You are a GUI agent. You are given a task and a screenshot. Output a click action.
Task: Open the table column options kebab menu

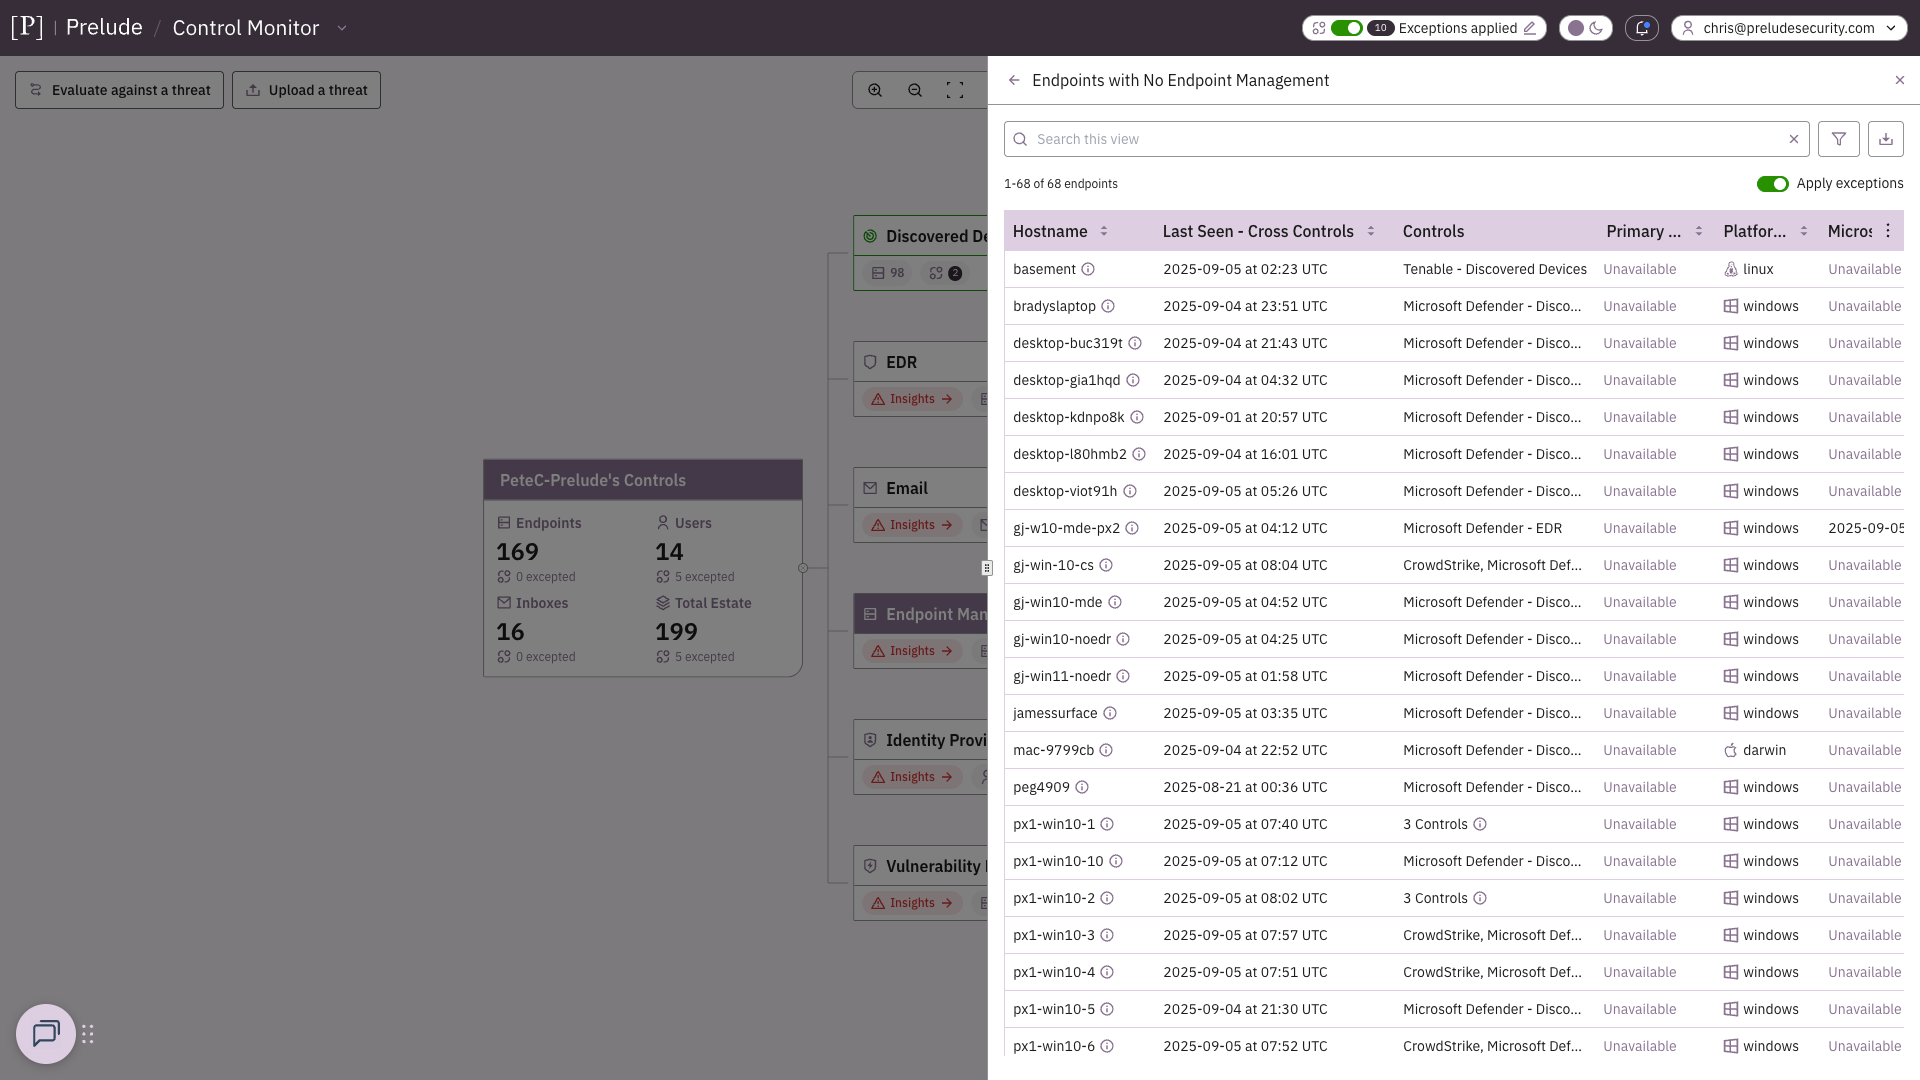1888,231
